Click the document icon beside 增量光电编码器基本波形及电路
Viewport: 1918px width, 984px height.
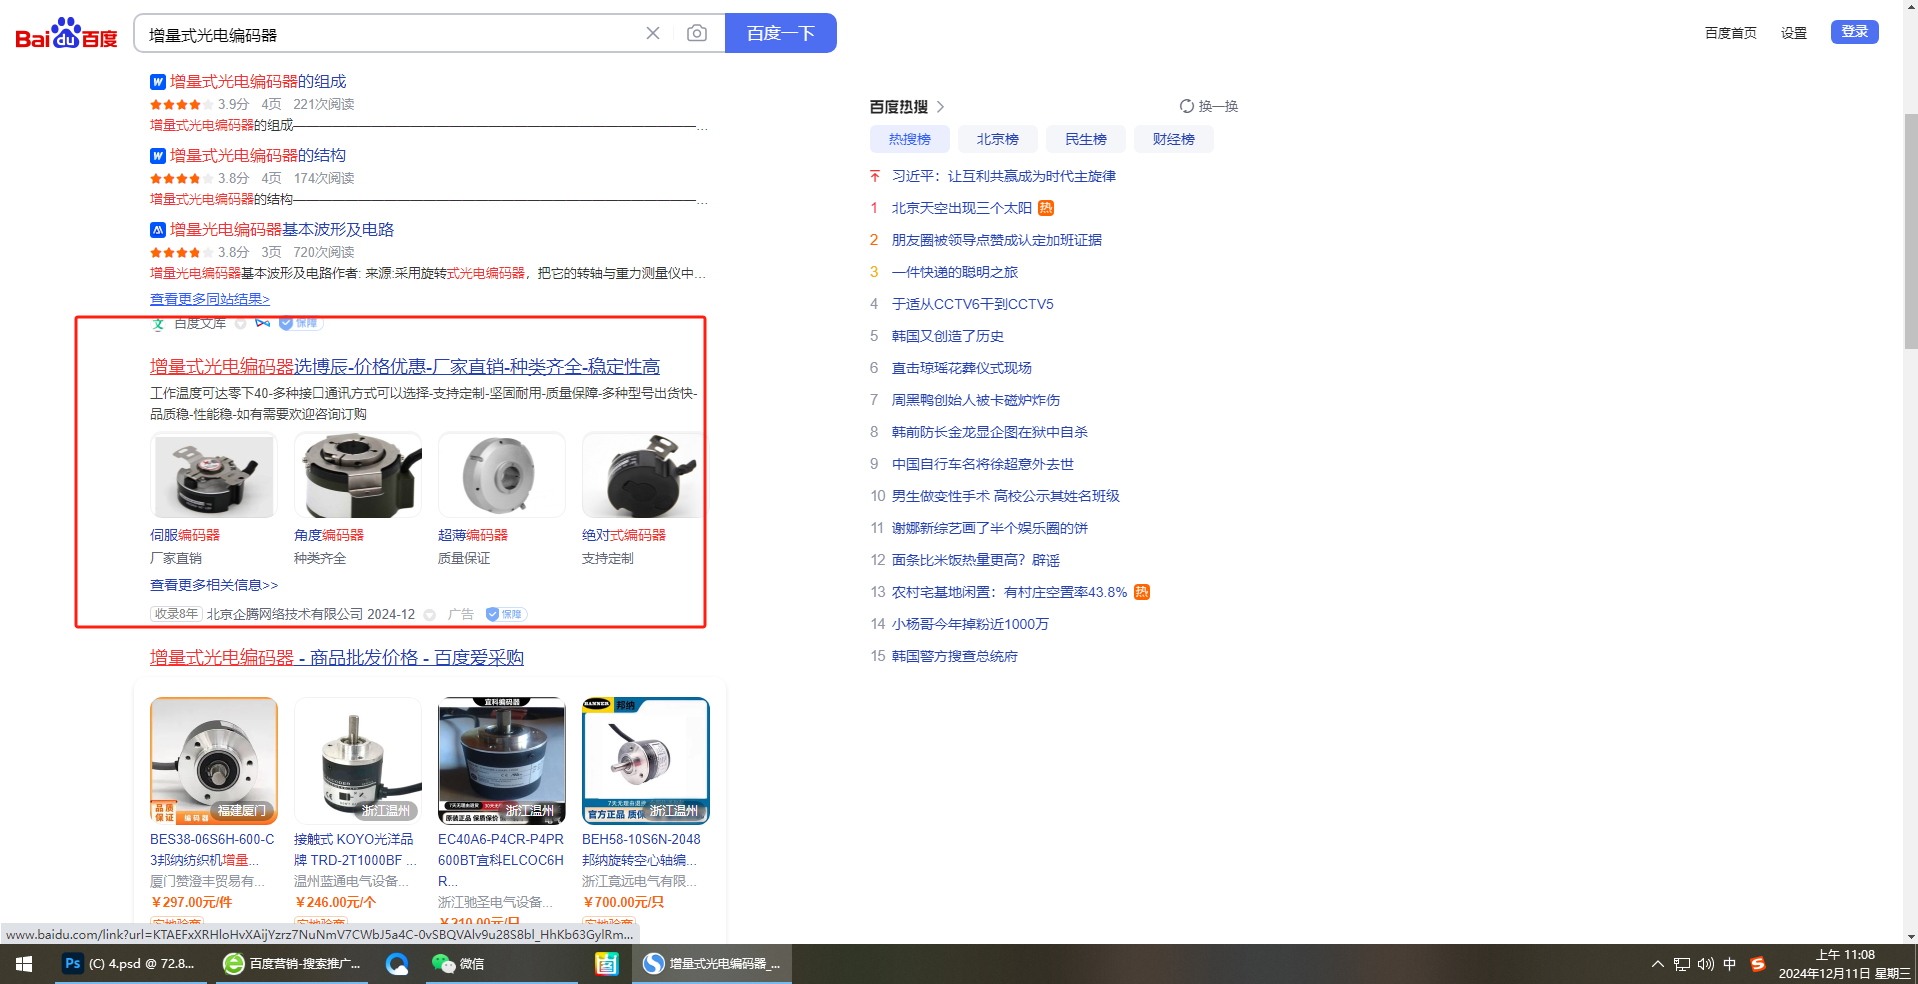tap(158, 230)
